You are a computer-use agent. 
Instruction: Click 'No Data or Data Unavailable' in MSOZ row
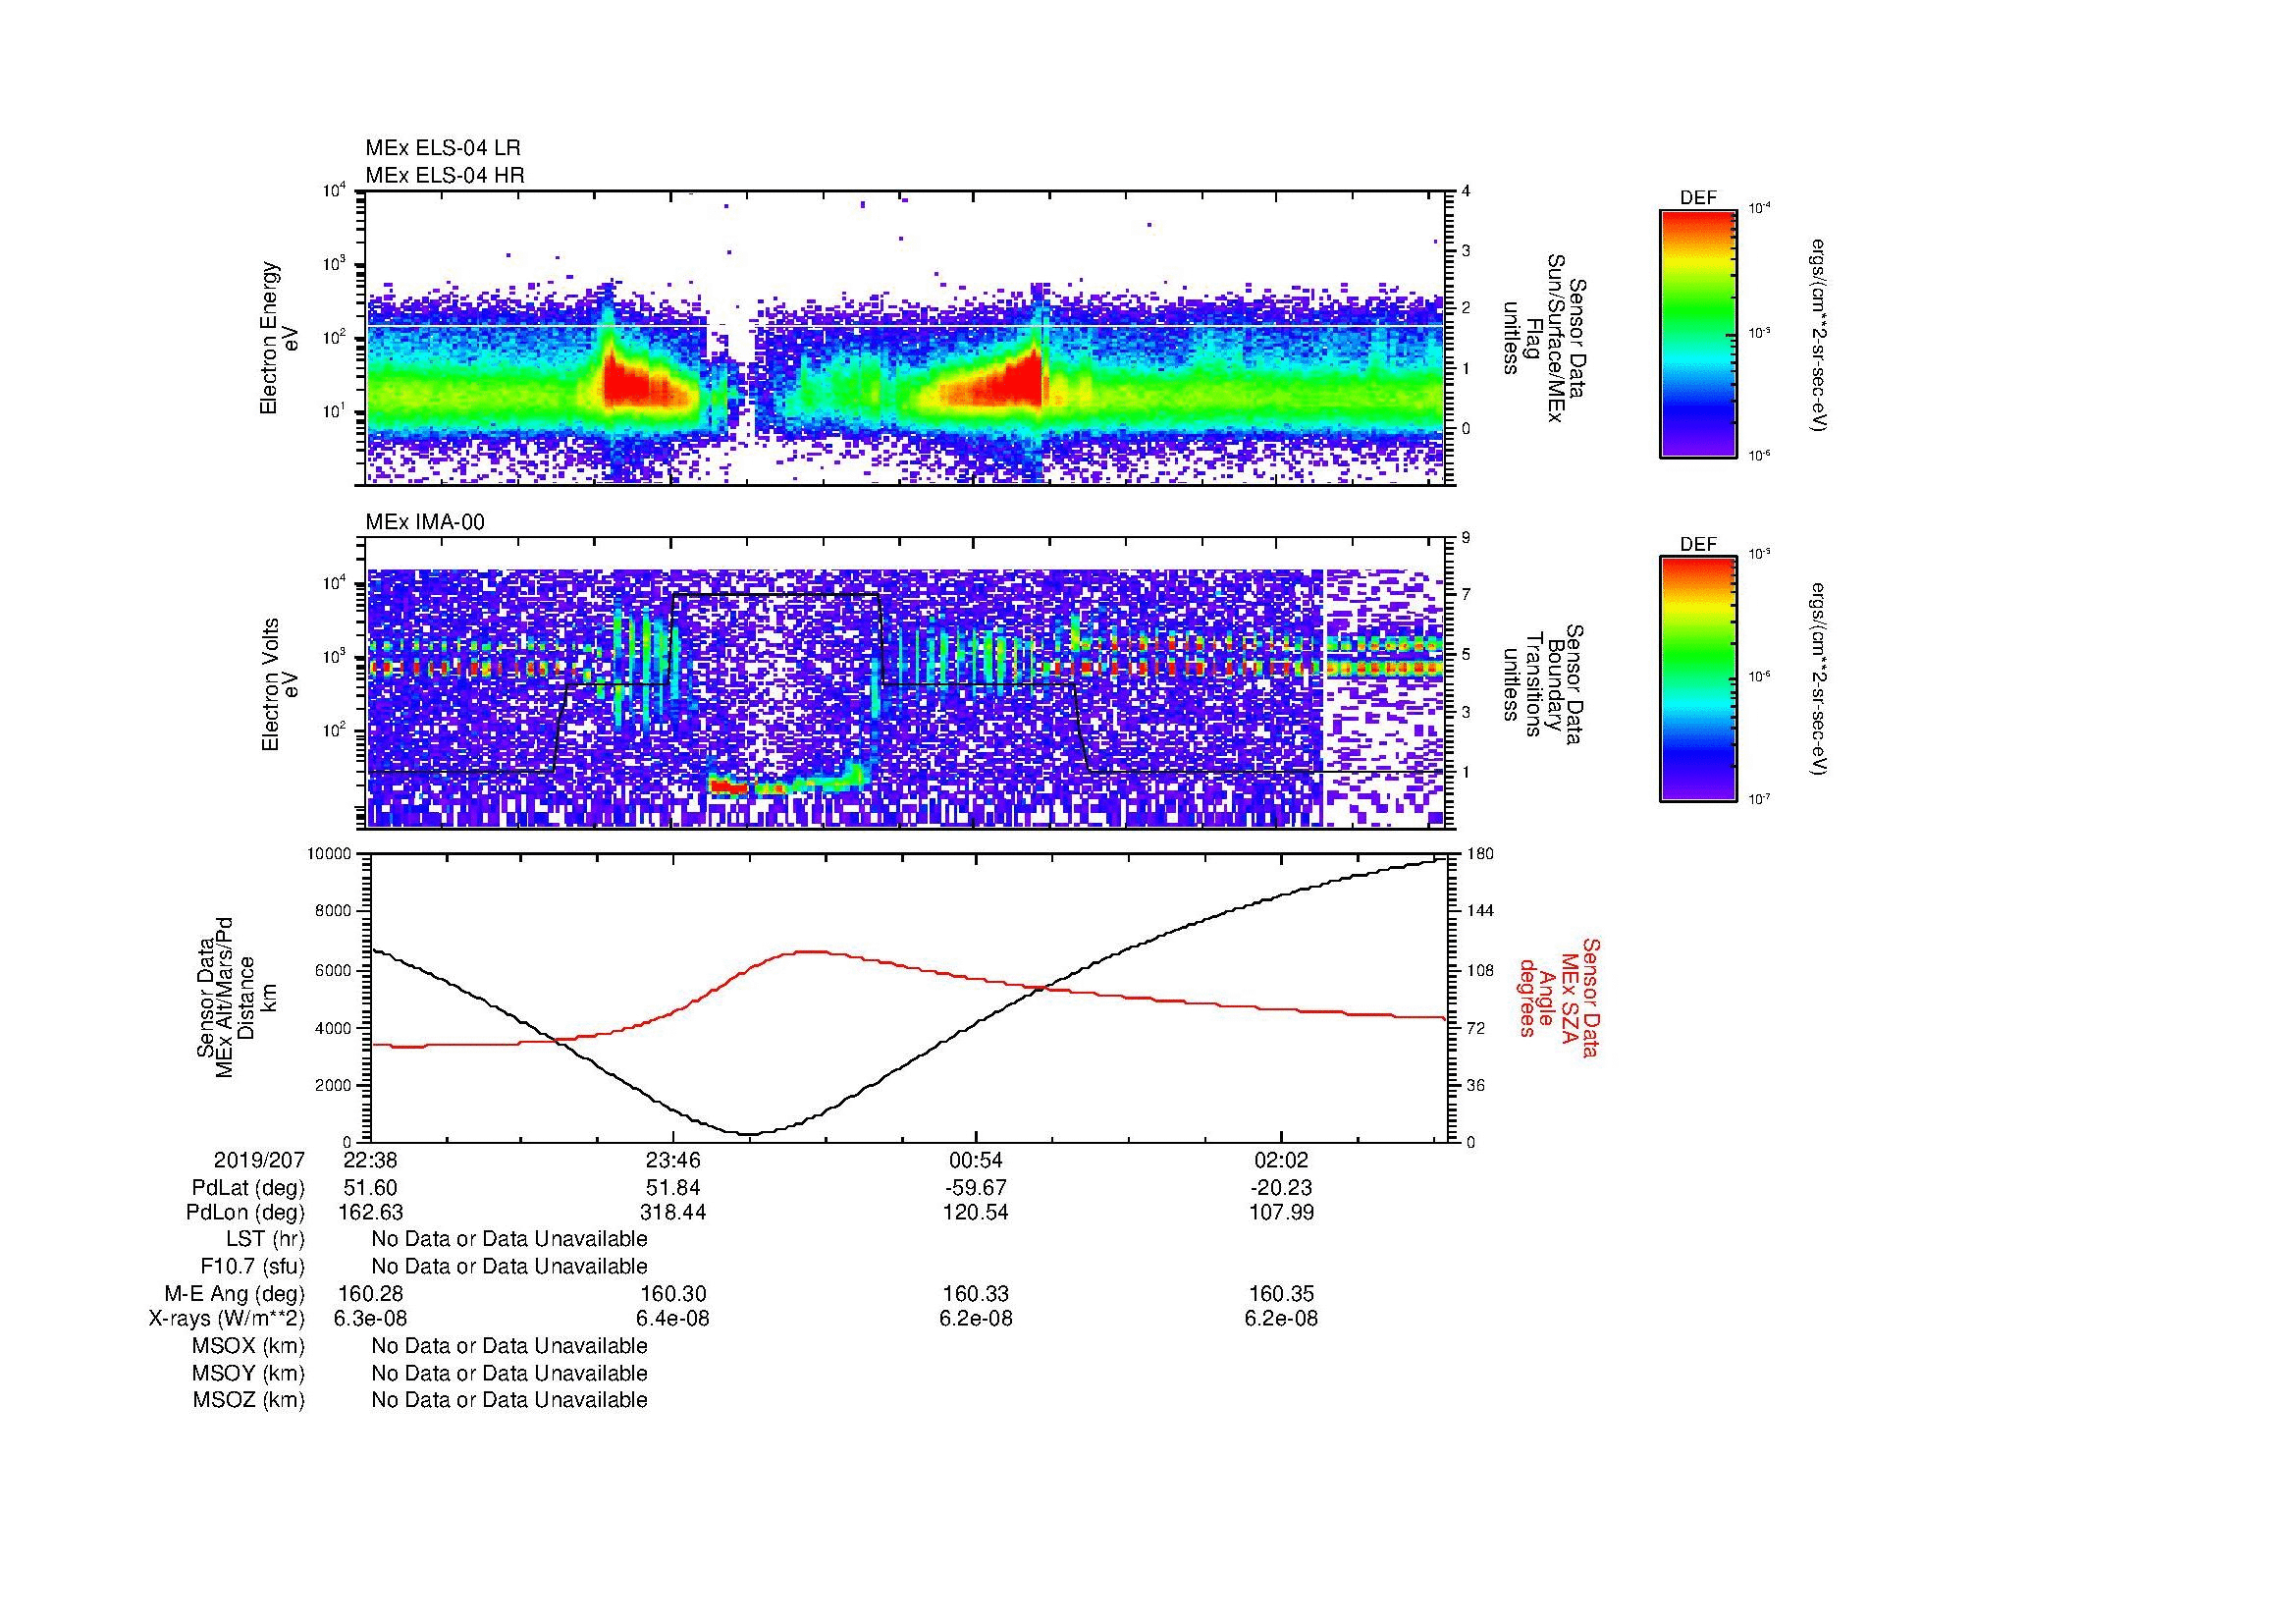509,1400
